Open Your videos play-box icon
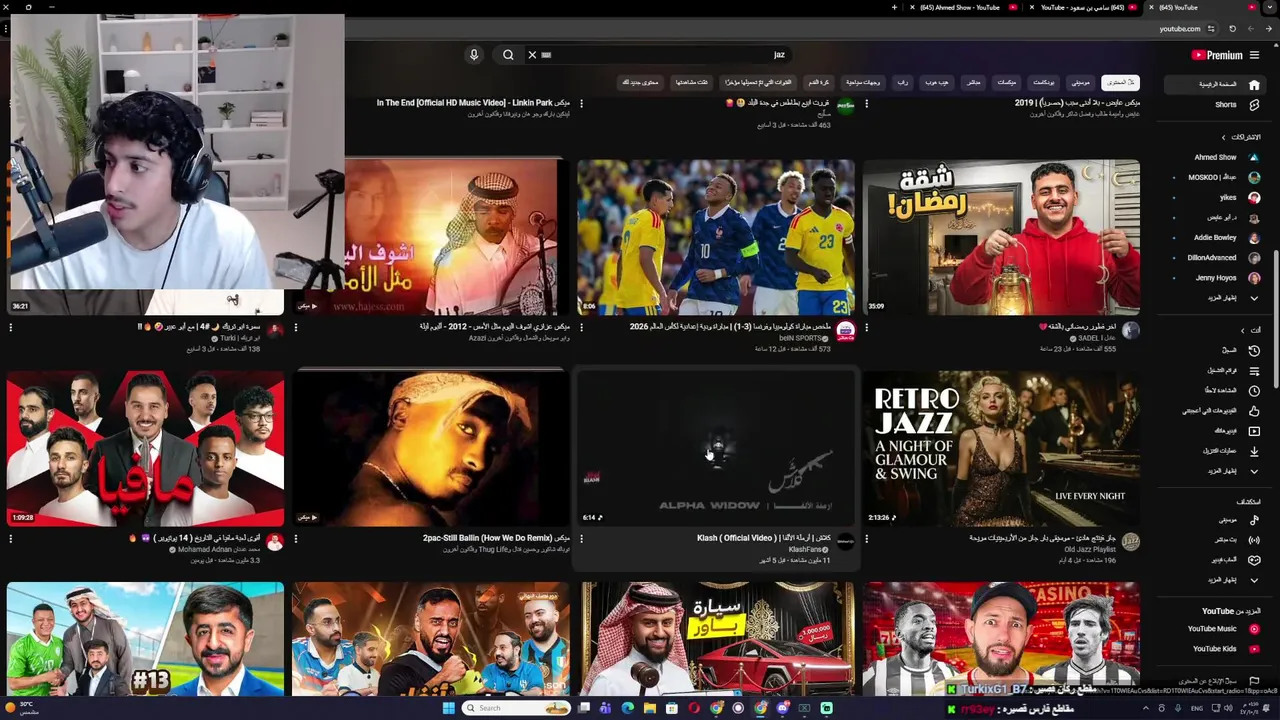The width and height of the screenshot is (1280, 720). [x=1254, y=430]
